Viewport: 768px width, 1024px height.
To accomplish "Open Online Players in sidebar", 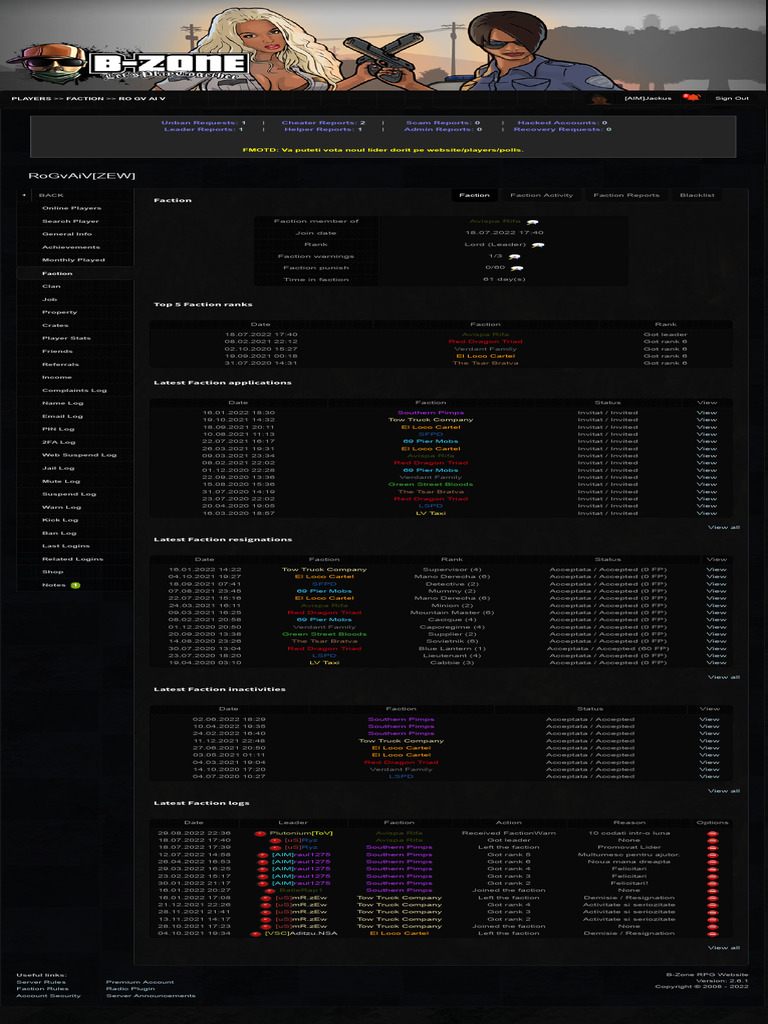I will pos(72,208).
